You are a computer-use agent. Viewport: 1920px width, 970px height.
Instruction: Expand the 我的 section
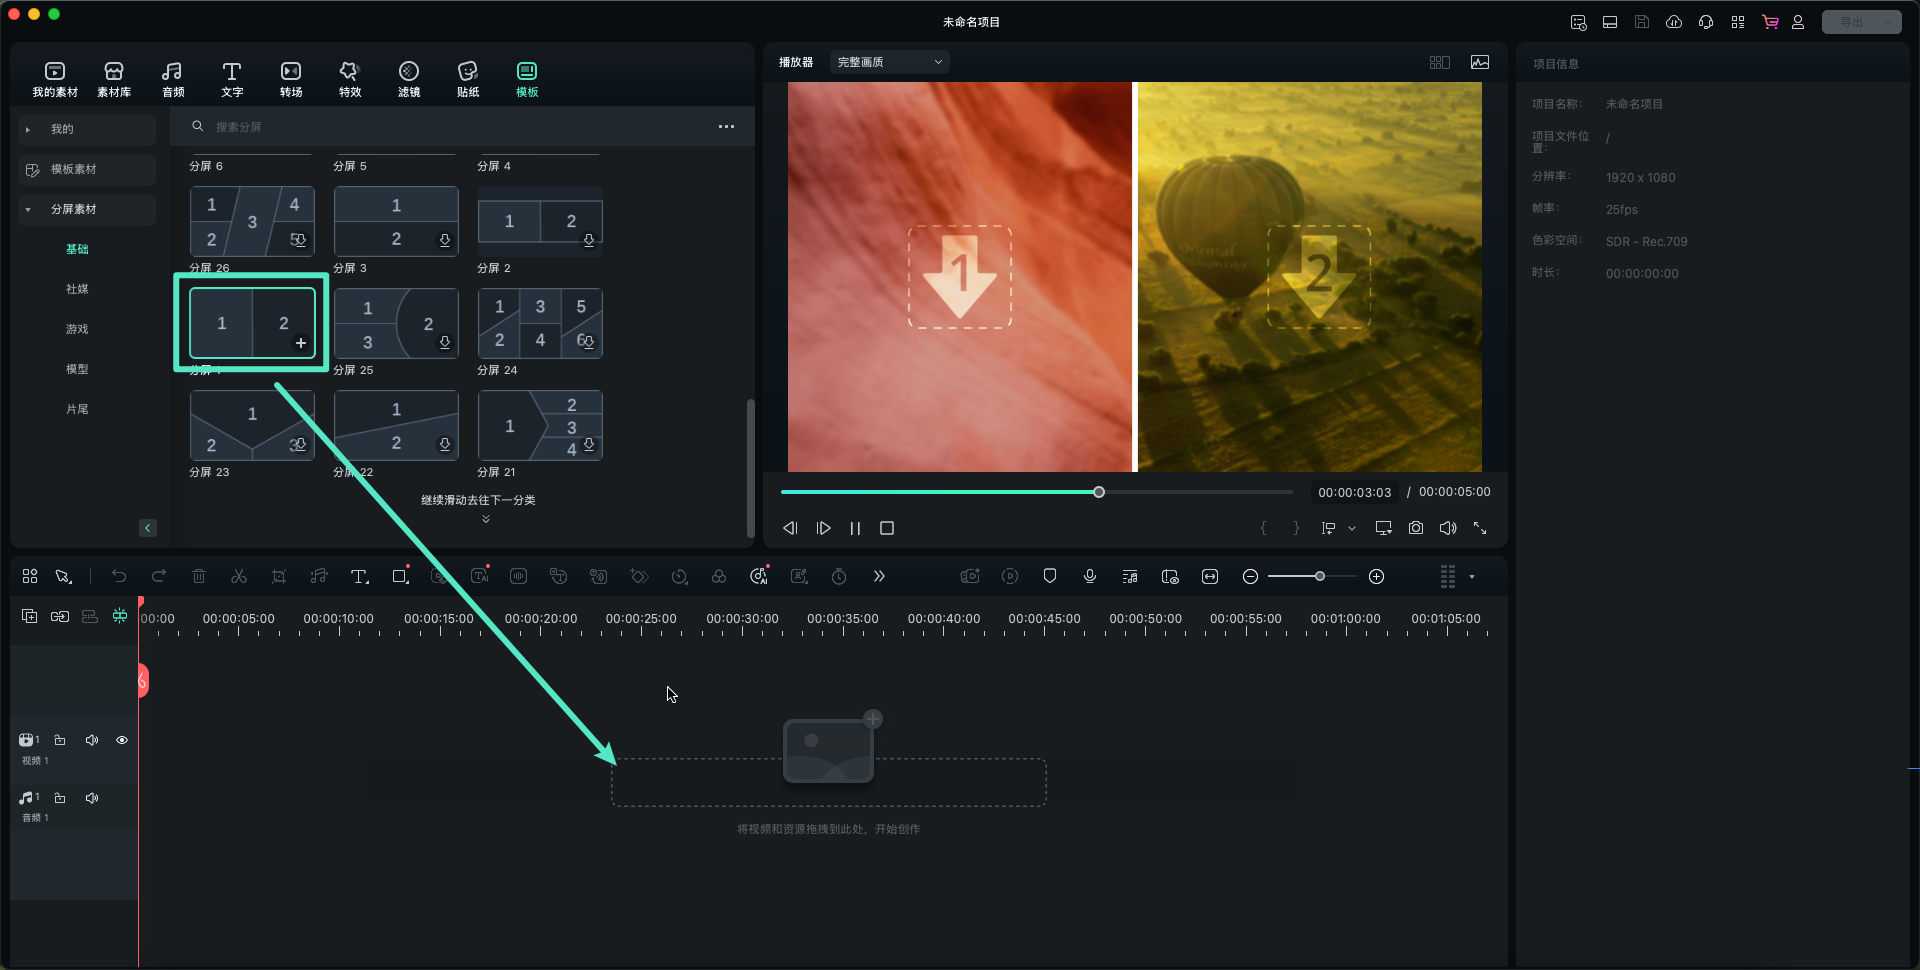point(28,130)
